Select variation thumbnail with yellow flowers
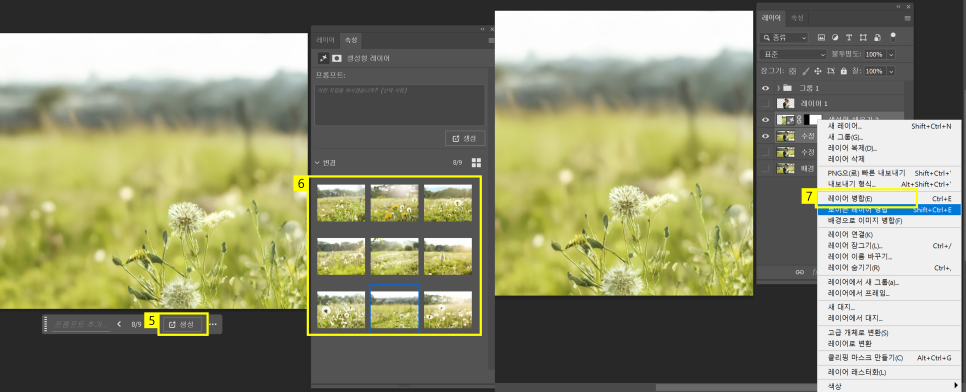 coord(394,203)
